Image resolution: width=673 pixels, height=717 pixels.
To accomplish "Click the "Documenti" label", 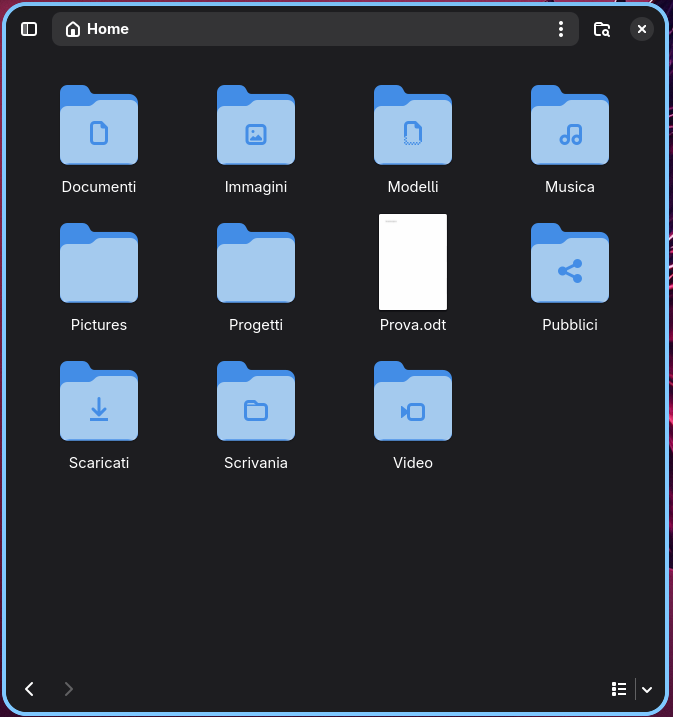I will coord(99,187).
